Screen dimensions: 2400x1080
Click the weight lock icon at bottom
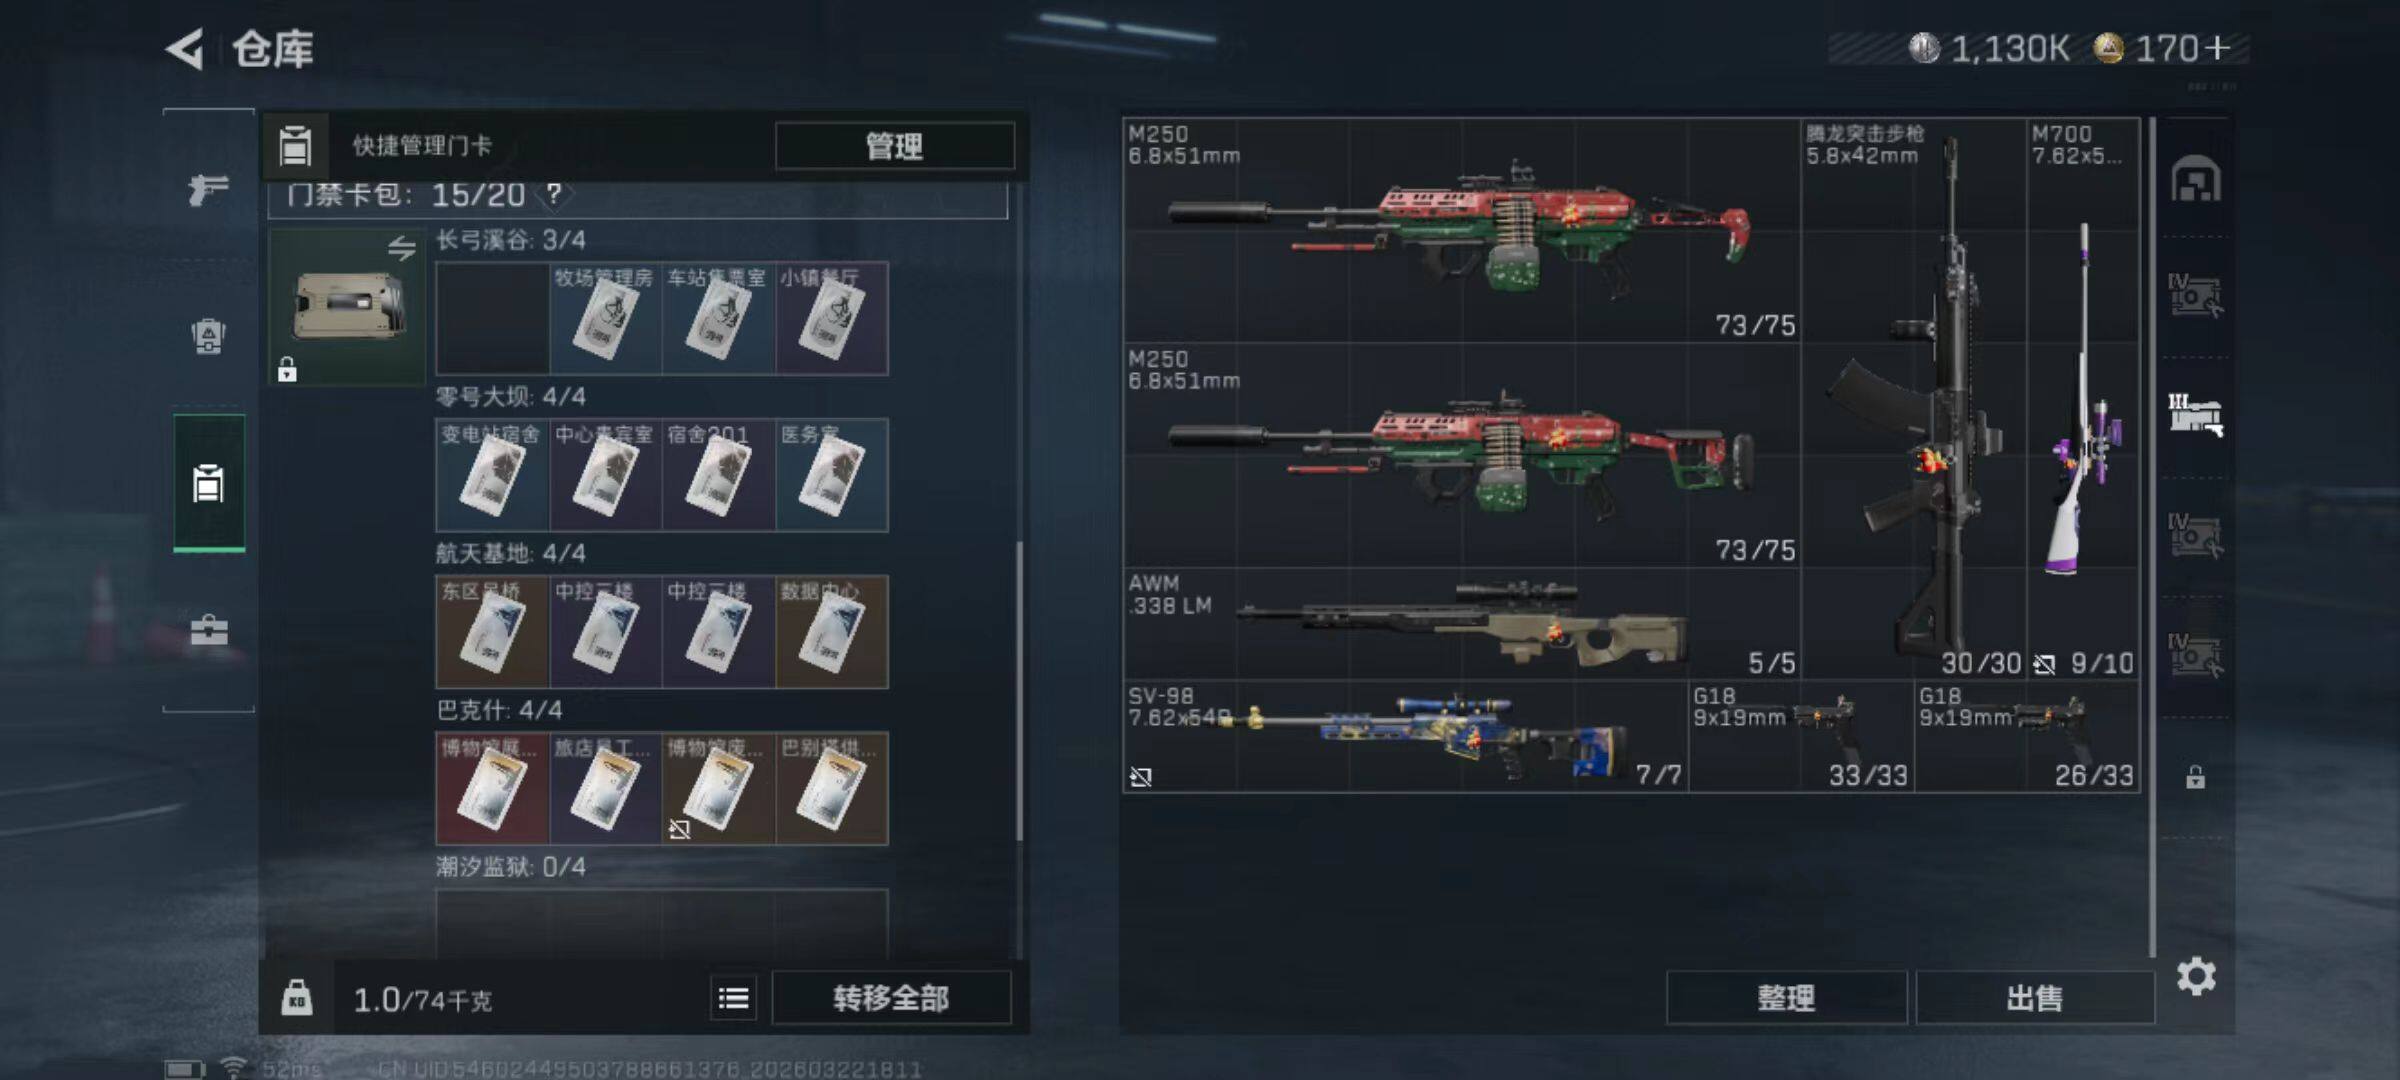(x=297, y=998)
